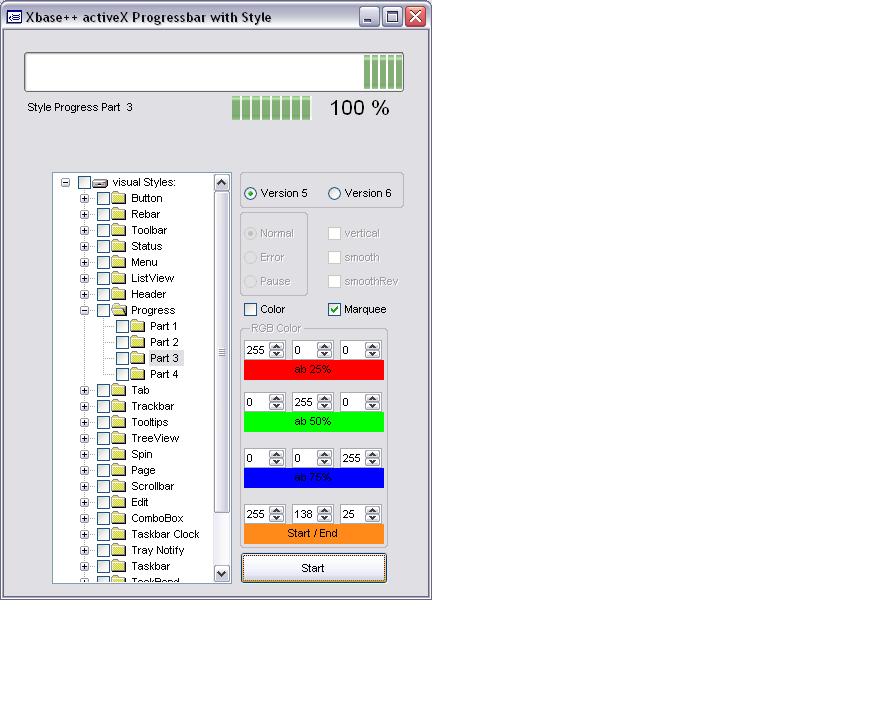Collapse the Progress tree node
Image resolution: width=896 pixels, height=717 pixels.
(x=85, y=310)
